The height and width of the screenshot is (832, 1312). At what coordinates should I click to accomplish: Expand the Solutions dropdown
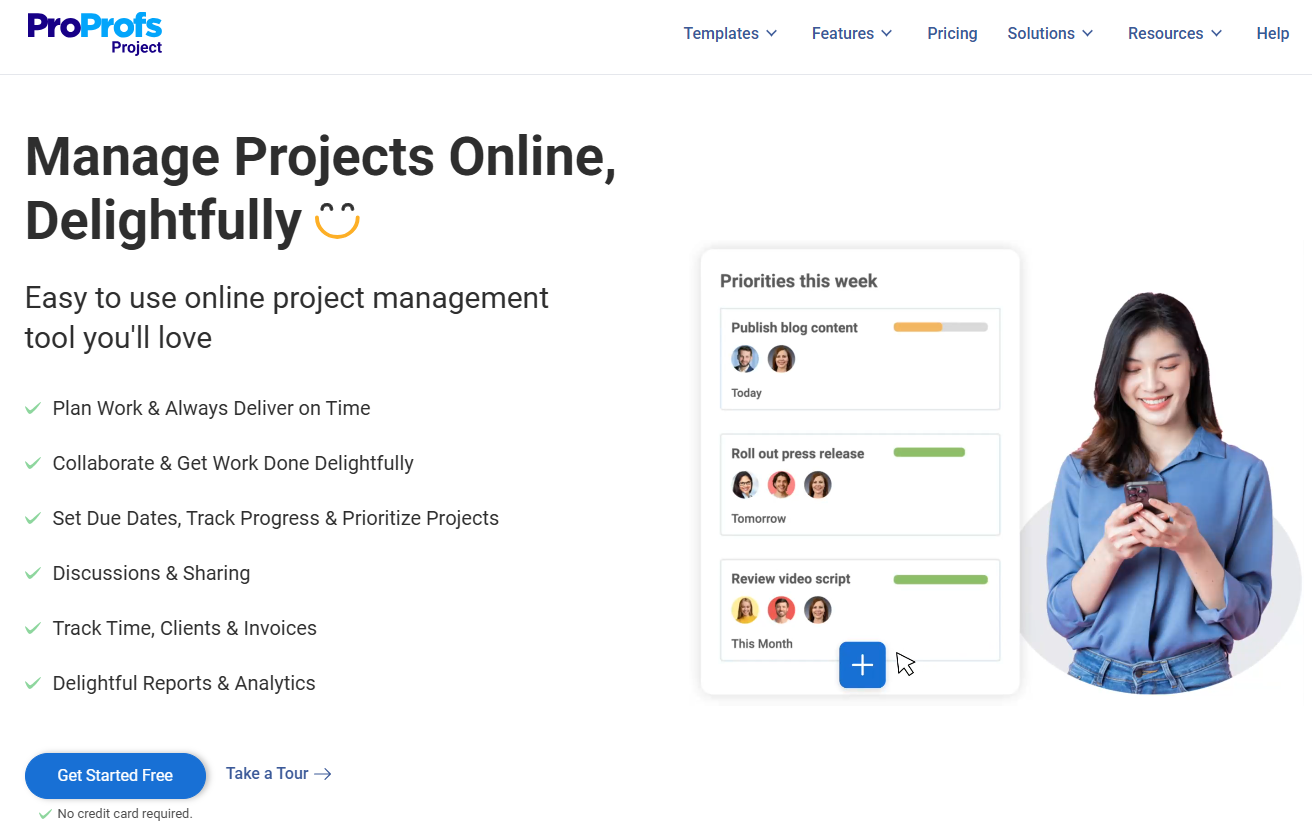[x=1050, y=33]
